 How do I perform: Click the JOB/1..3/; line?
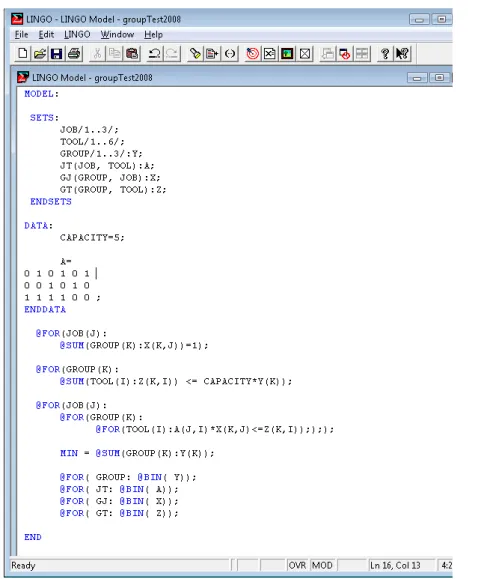click(x=89, y=130)
